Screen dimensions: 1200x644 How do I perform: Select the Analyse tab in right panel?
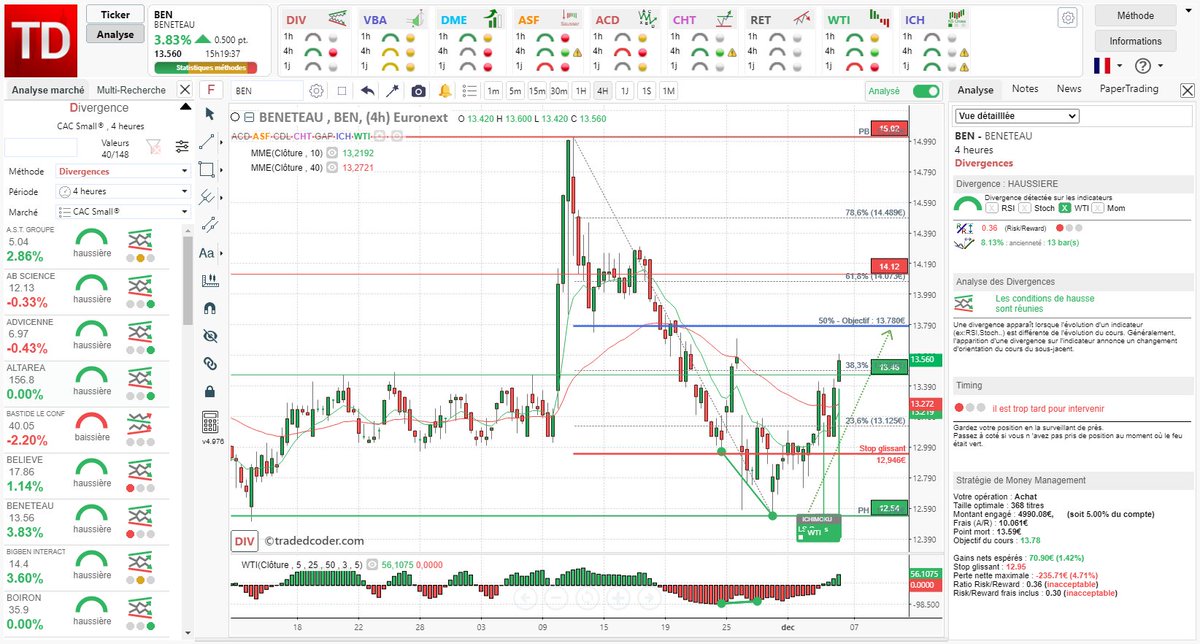(x=974, y=89)
